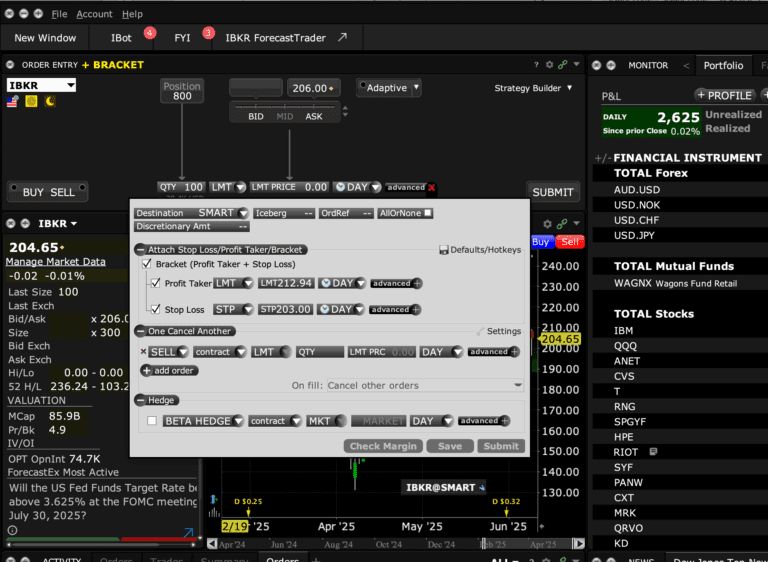Click the ASK point on the price slider
The height and width of the screenshot is (562, 768).
pos(314,117)
